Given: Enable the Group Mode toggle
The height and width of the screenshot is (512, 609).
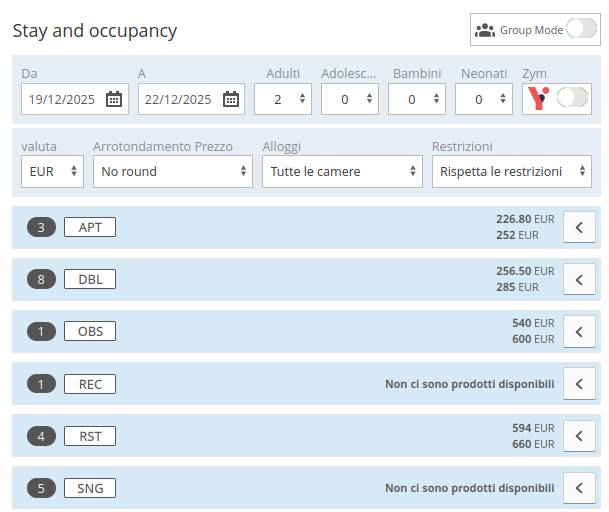Looking at the screenshot, I should click(x=581, y=30).
